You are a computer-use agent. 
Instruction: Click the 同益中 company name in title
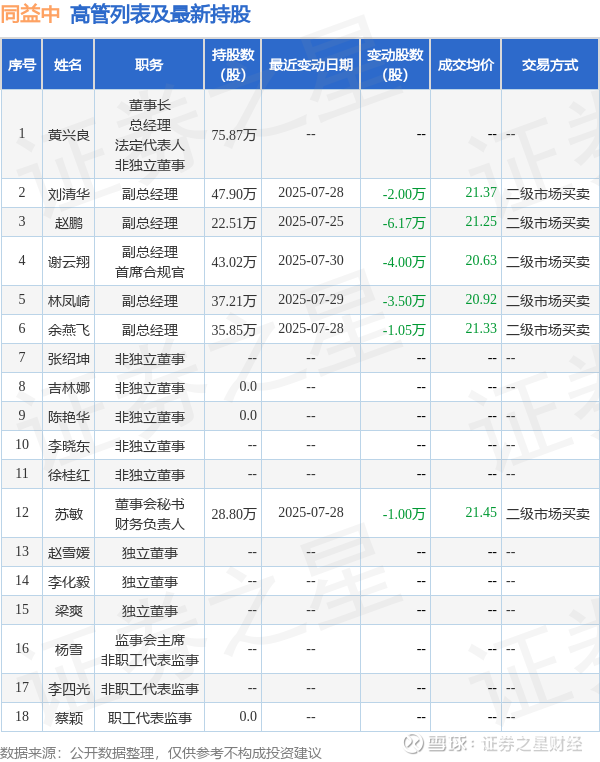point(30,14)
